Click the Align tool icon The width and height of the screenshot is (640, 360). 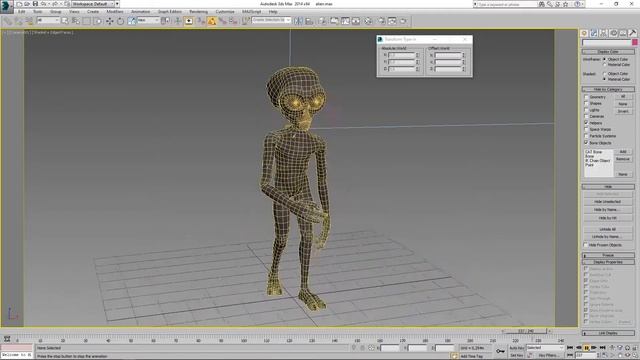(309, 21)
